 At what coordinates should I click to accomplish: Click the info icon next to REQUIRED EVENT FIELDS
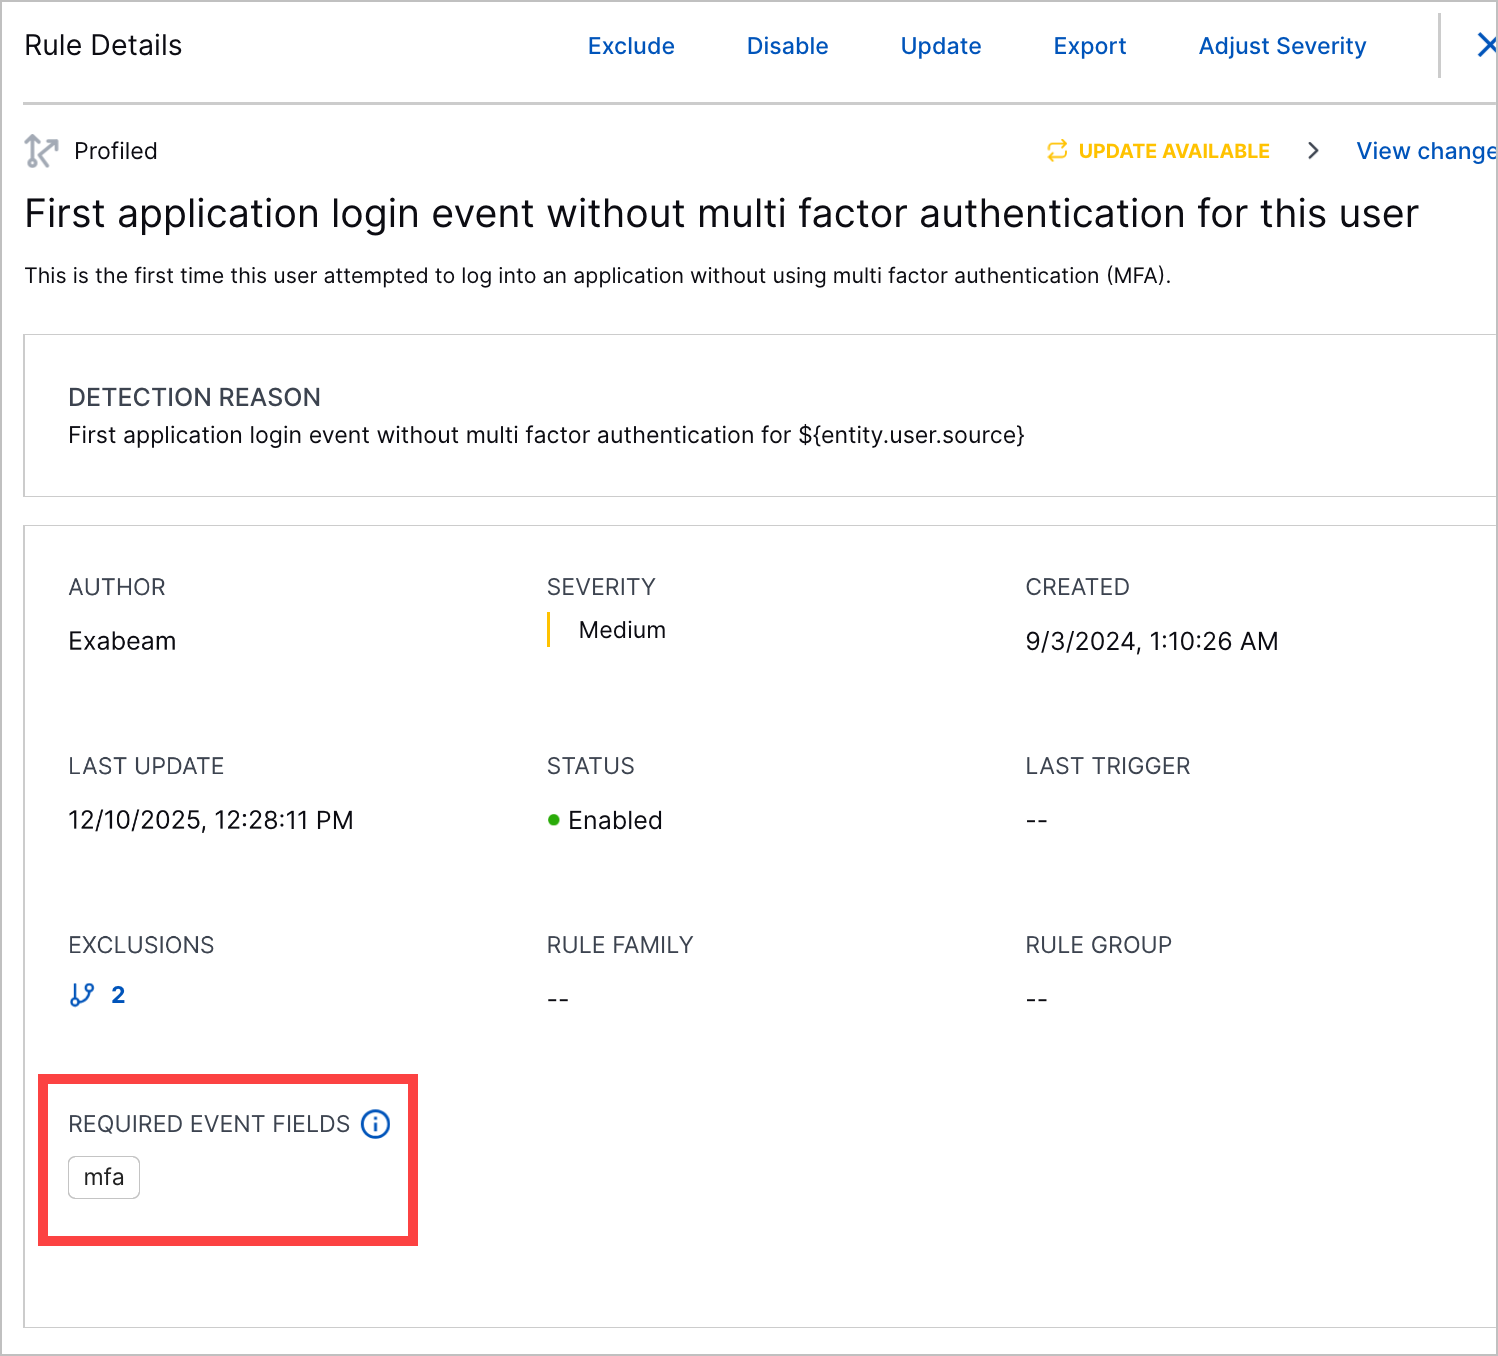[x=375, y=1124]
